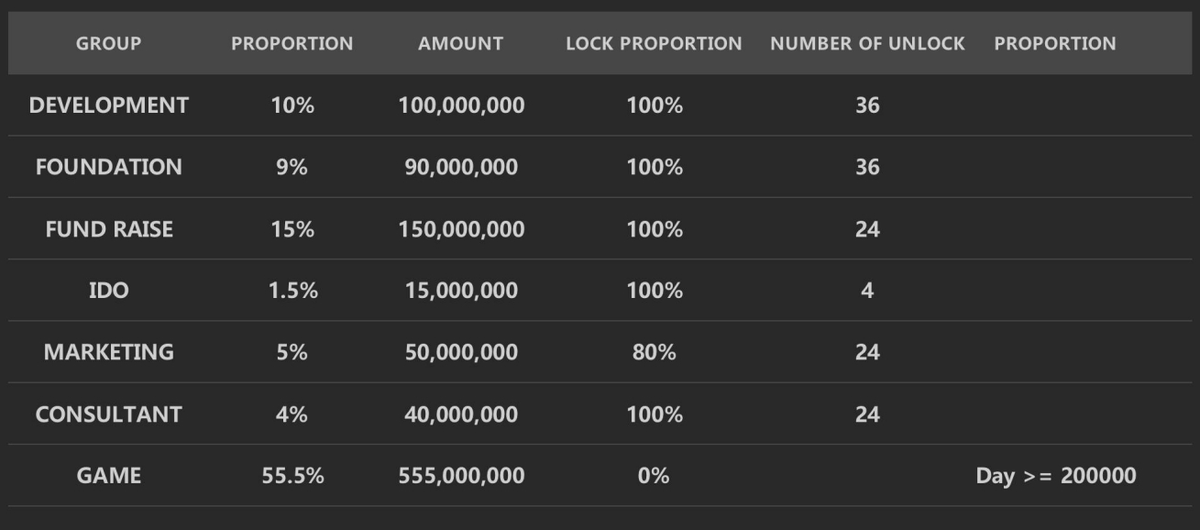This screenshot has width=1200, height=530.
Task: Select the 'Day >= 200000' cell
Action: click(1055, 476)
